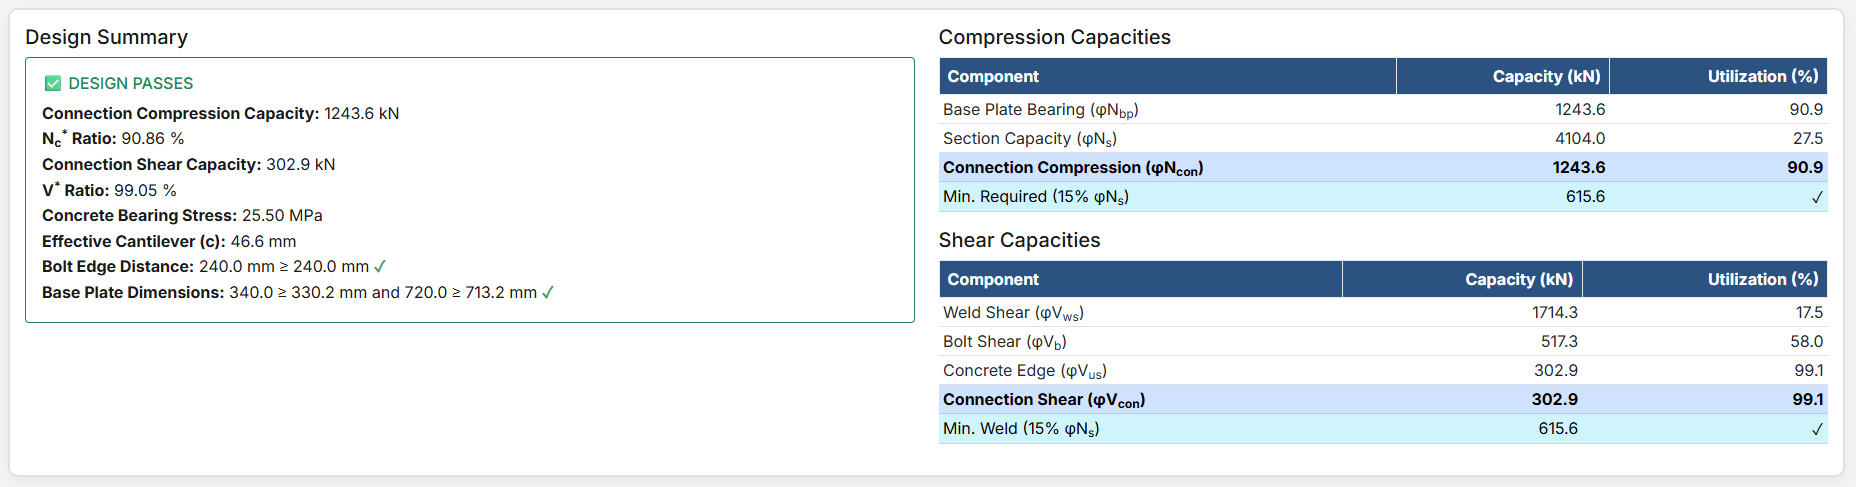Select the Concrete Edge row label
1856x487 pixels.
pos(1024,371)
